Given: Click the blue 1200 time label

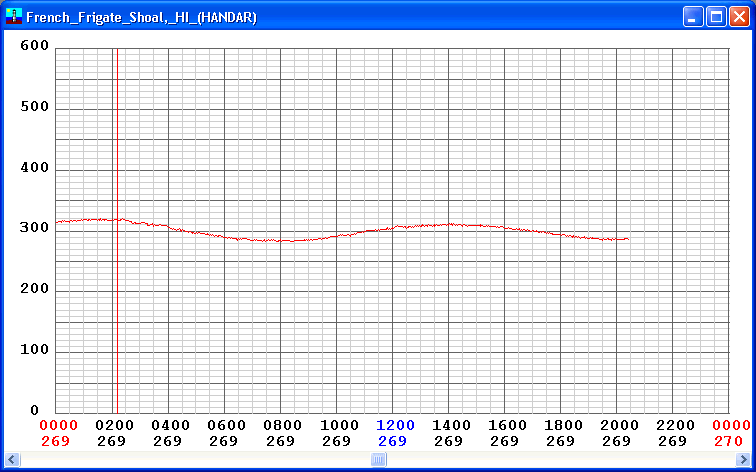Looking at the screenshot, I should coord(394,425).
